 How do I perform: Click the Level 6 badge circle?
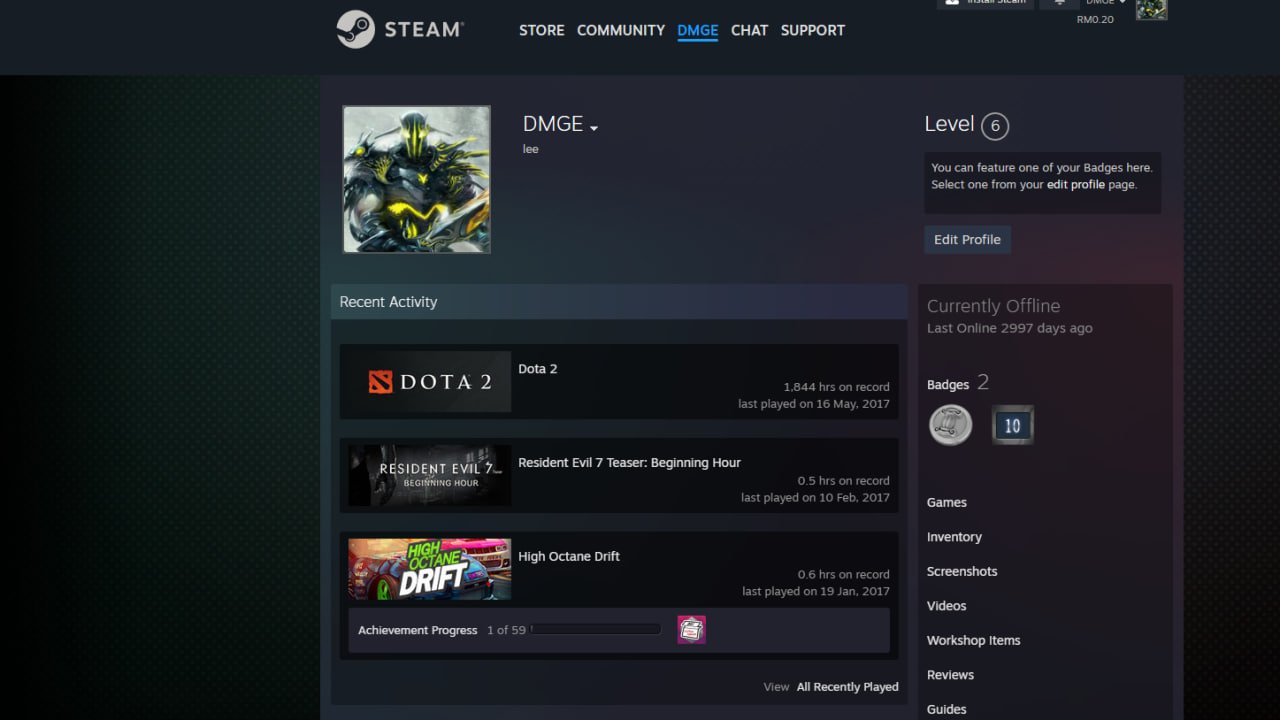[x=995, y=126]
